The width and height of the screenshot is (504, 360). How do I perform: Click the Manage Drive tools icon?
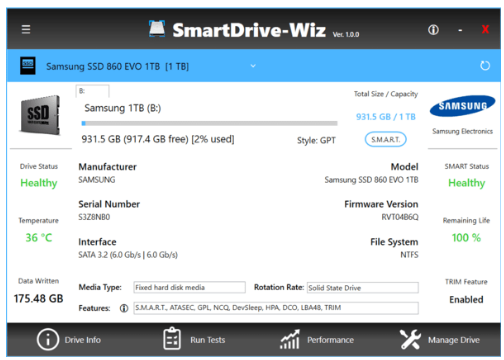tap(410, 339)
